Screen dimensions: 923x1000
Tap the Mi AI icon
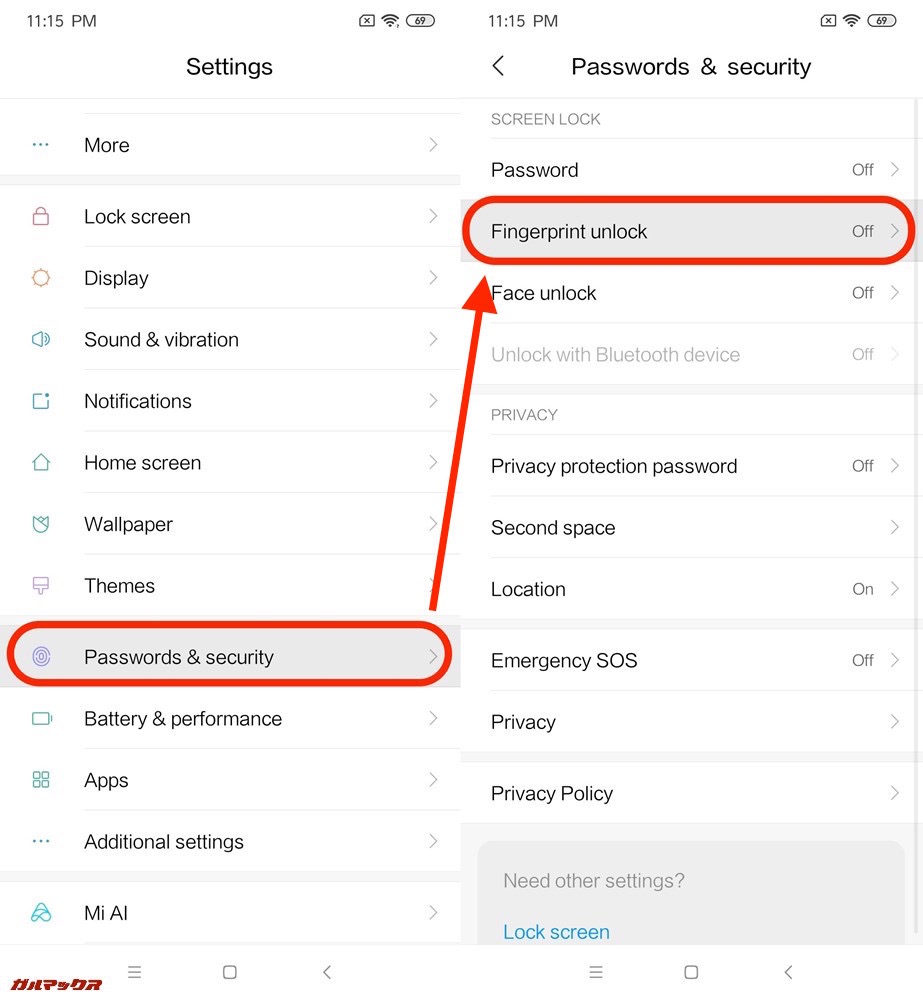tap(41, 913)
